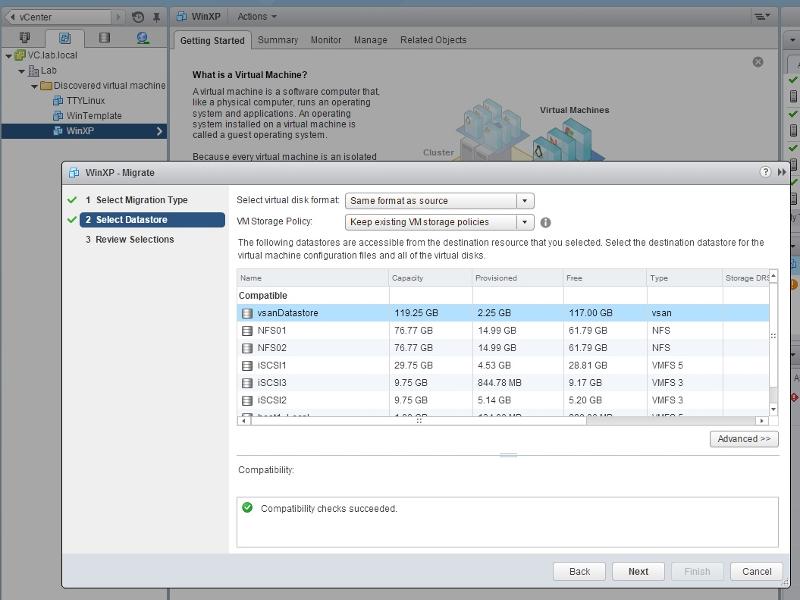Sort datastores by Provisioned column

coord(517,278)
